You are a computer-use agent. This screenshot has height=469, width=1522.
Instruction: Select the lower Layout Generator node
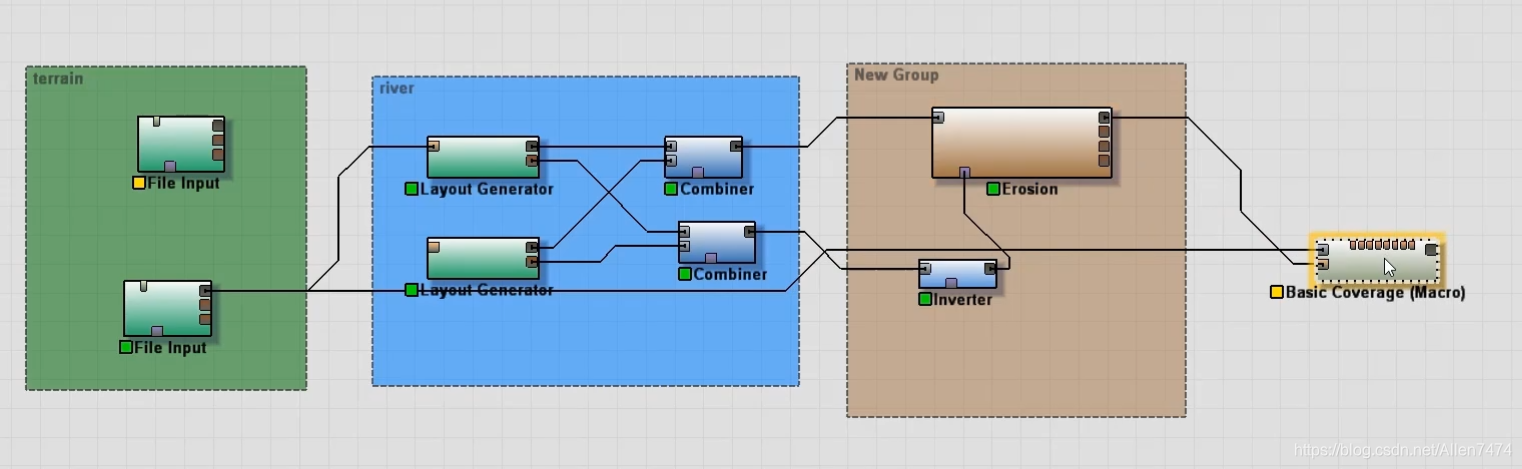483,258
